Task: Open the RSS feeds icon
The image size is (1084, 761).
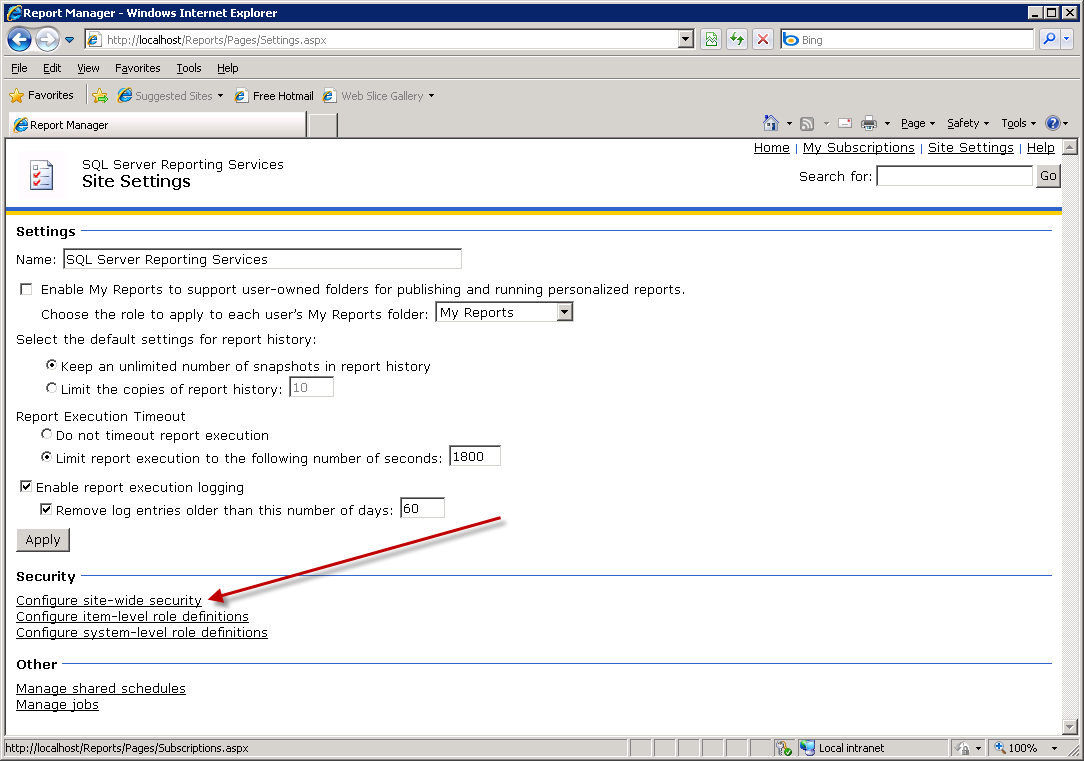Action: click(807, 122)
